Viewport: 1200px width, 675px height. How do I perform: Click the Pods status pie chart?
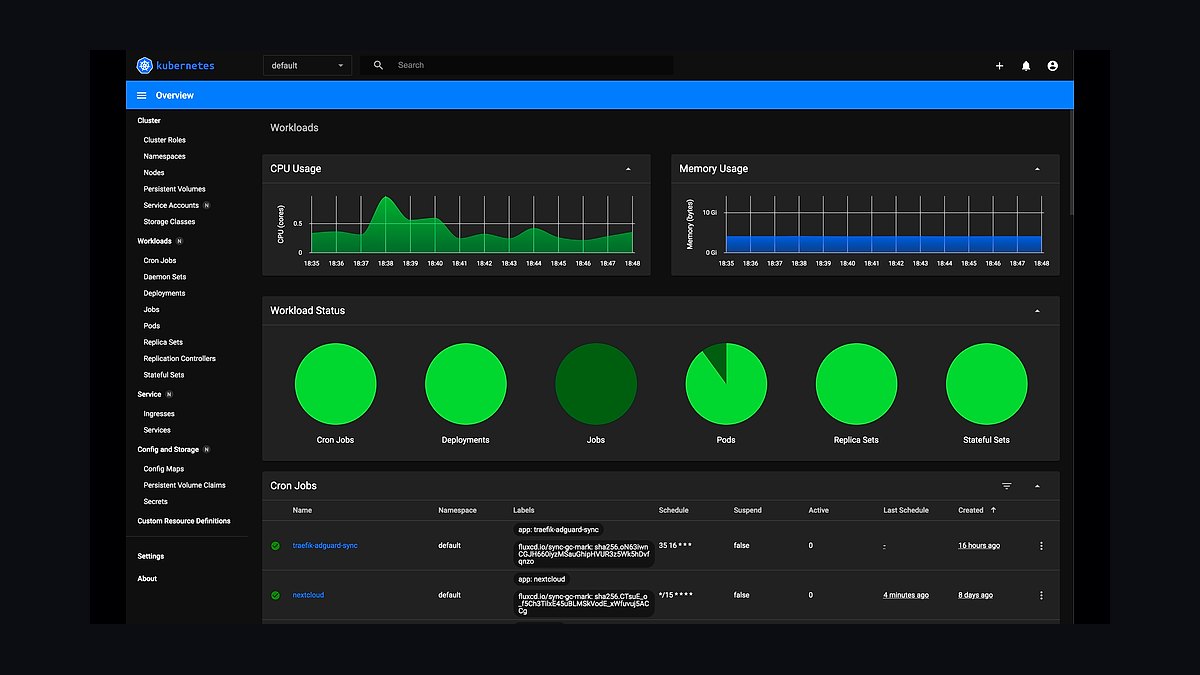tap(726, 385)
